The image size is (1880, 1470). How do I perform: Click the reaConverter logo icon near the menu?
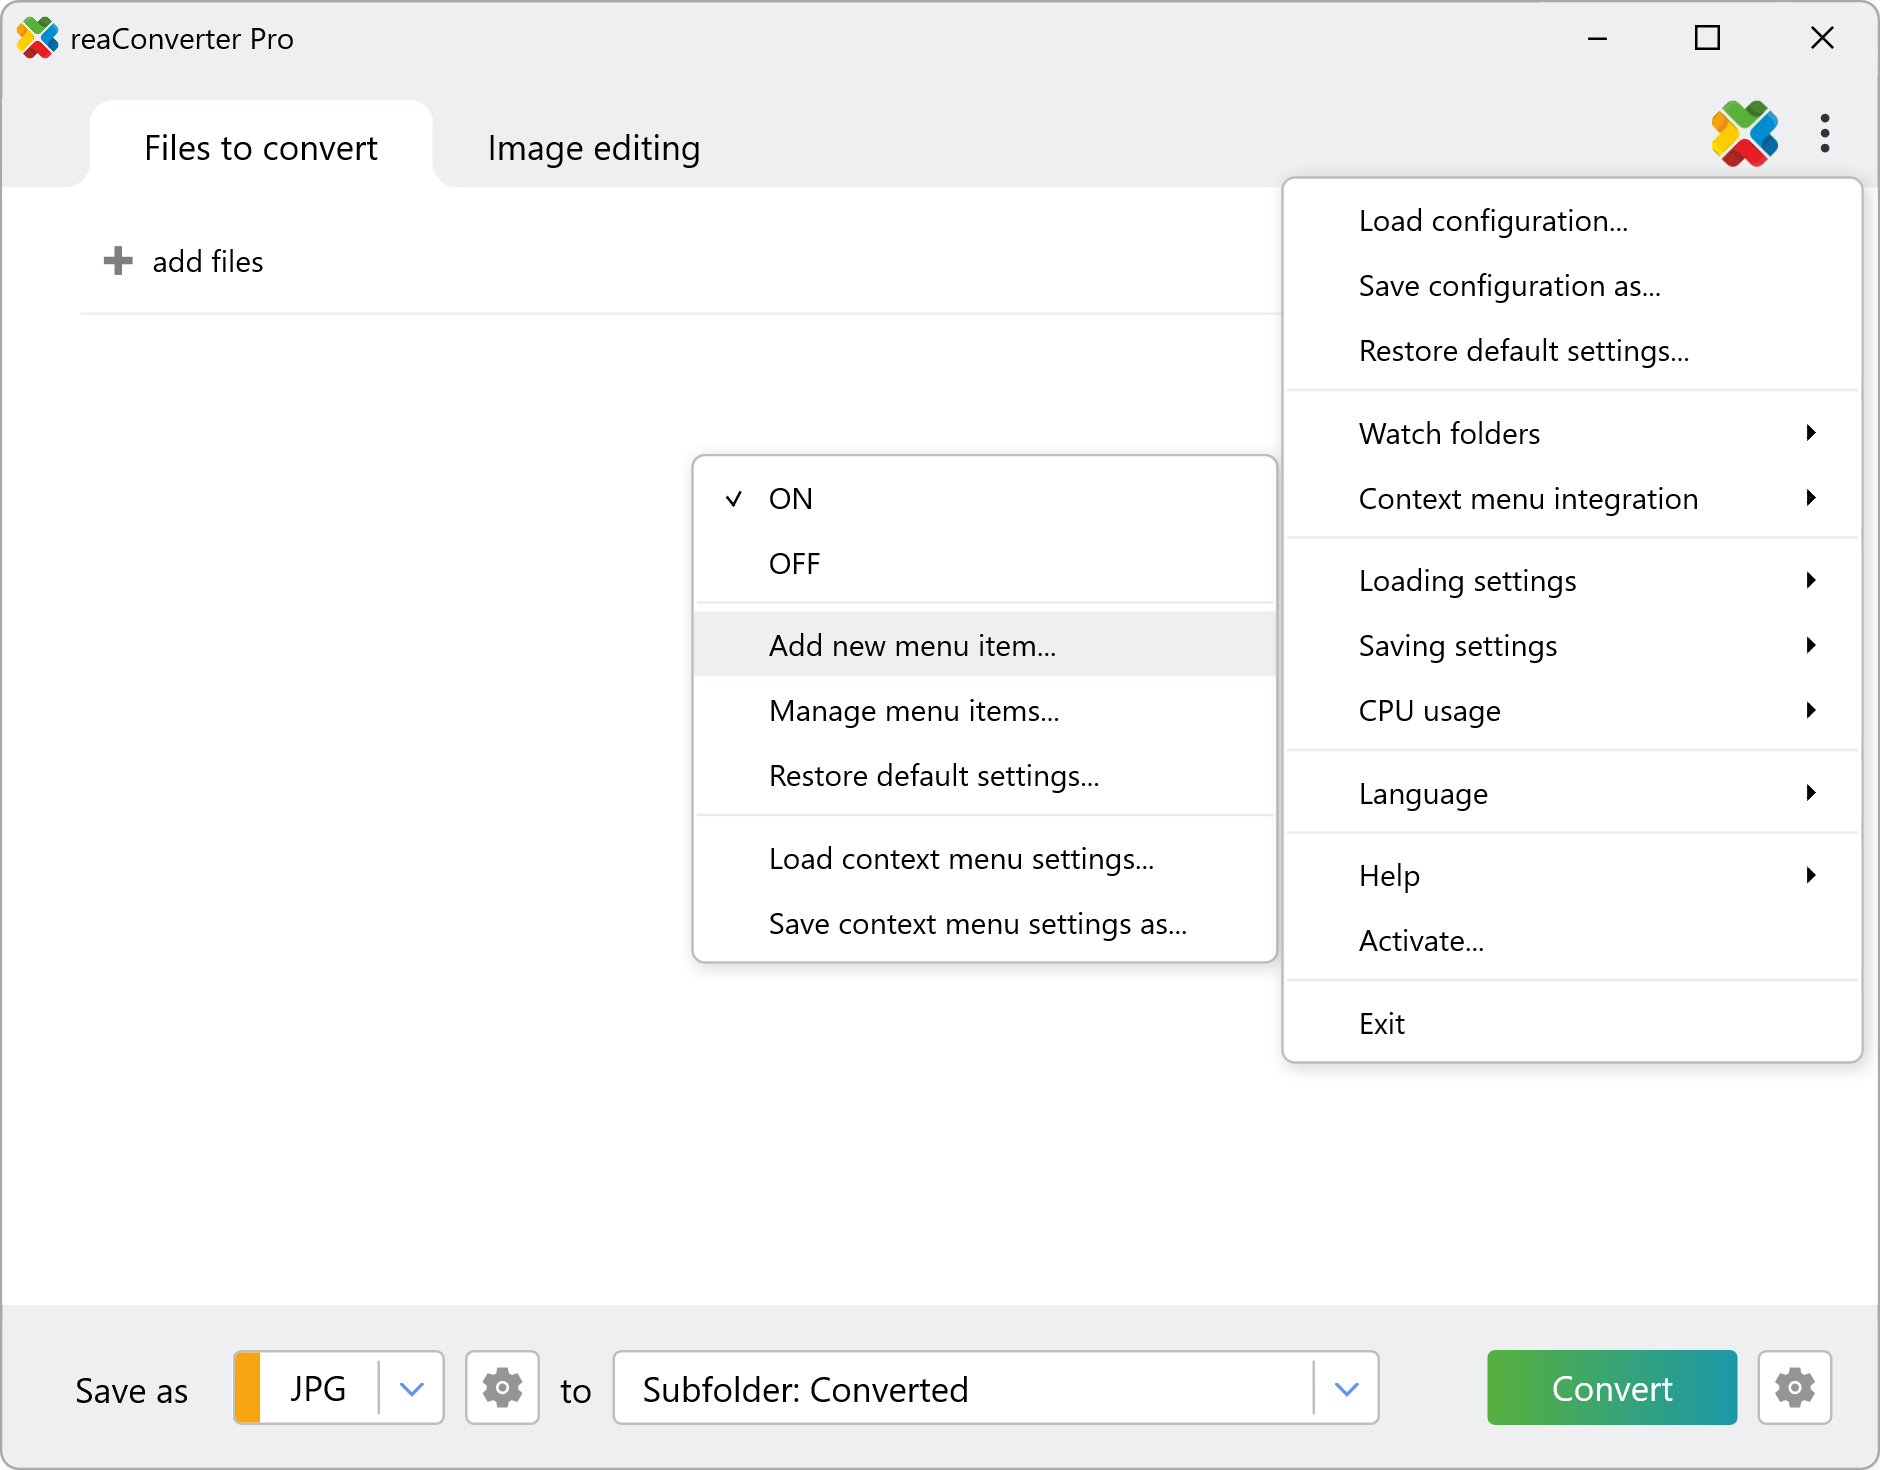pyautogui.click(x=1744, y=134)
